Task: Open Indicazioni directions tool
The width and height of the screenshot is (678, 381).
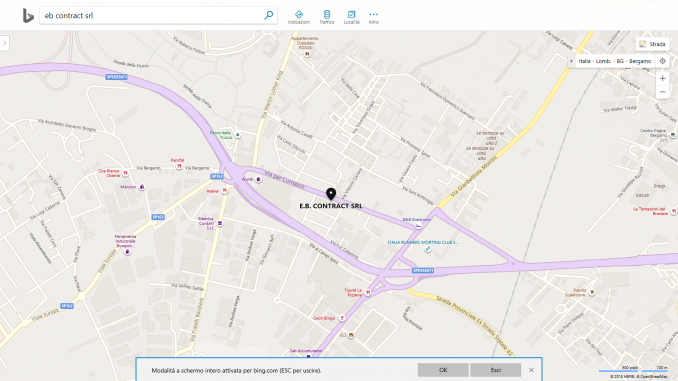Action: (x=299, y=17)
